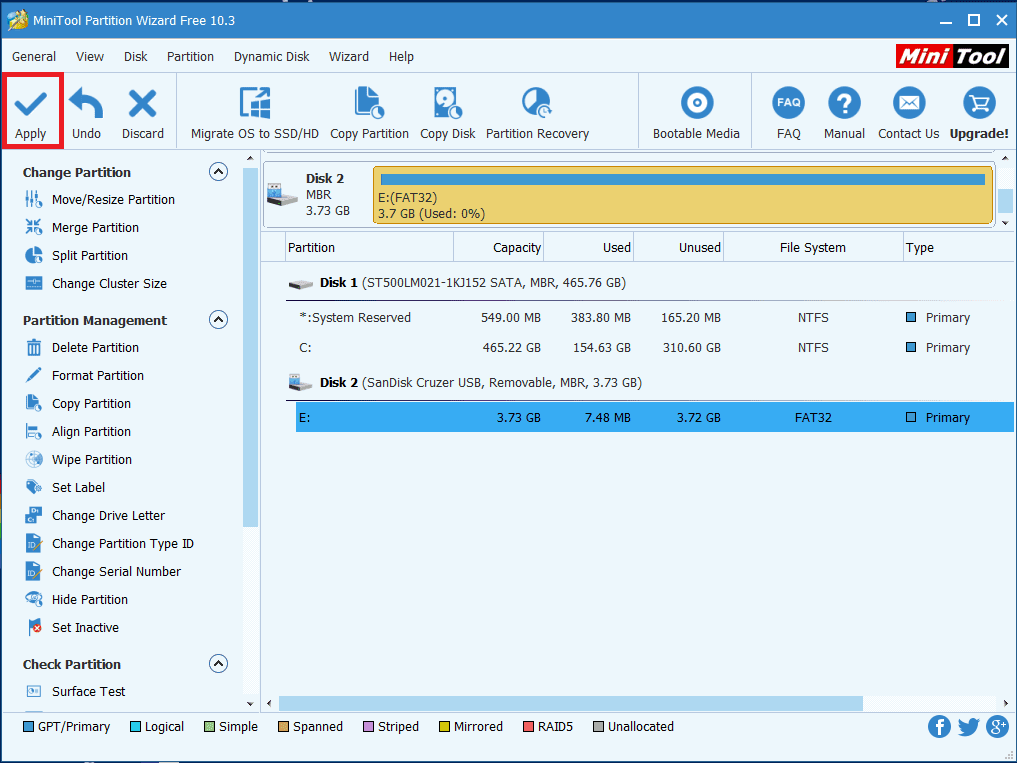1017x763 pixels.
Task: Sort by Capacity column header
Action: (498, 247)
